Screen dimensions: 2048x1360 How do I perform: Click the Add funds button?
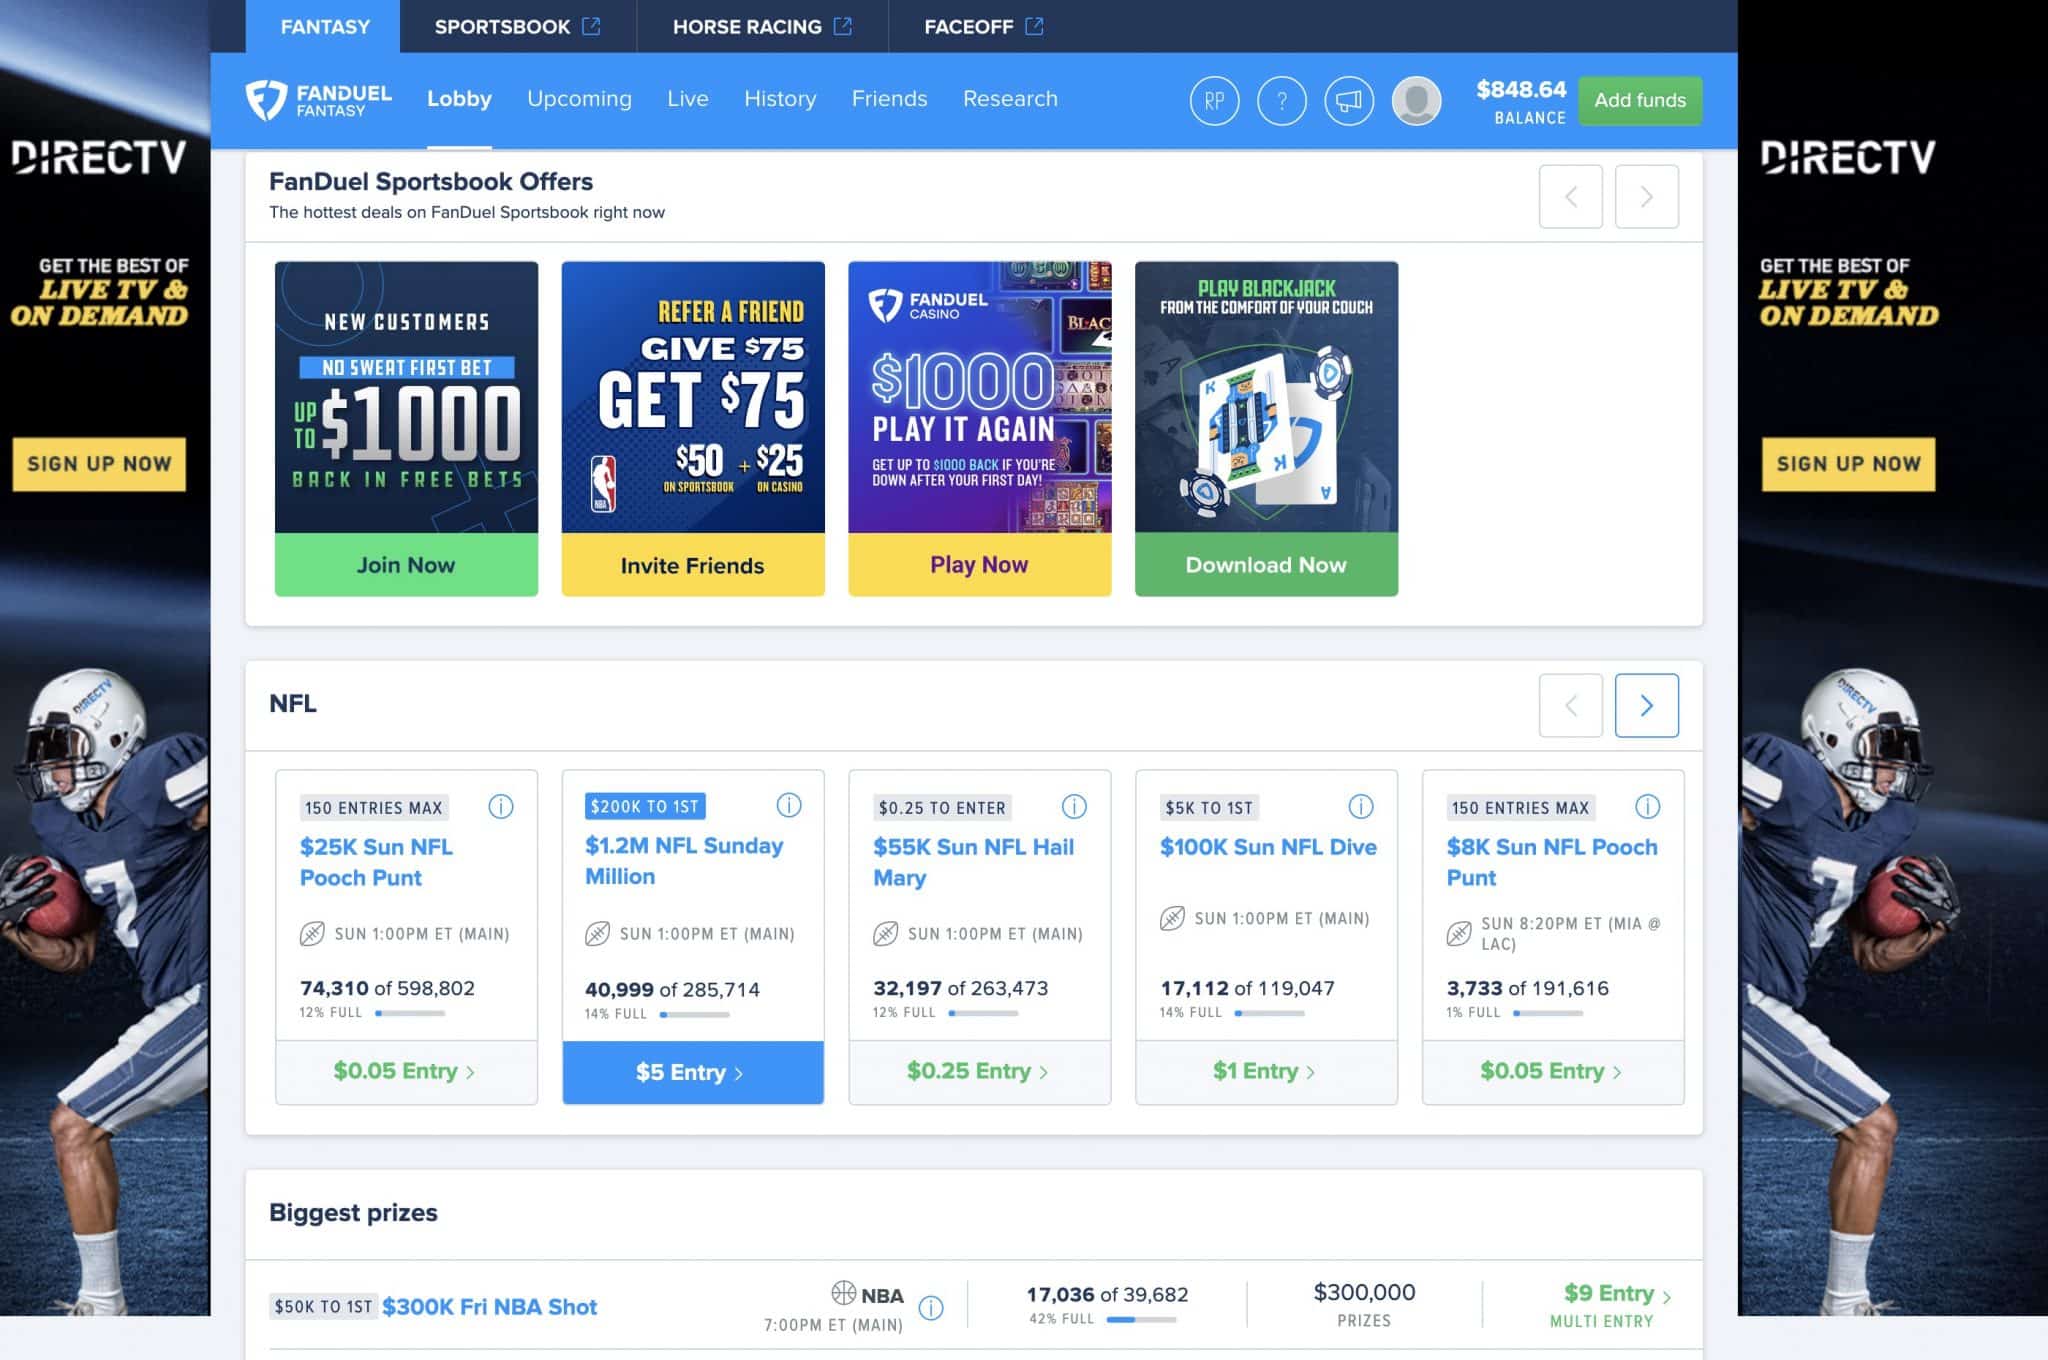pos(1640,101)
